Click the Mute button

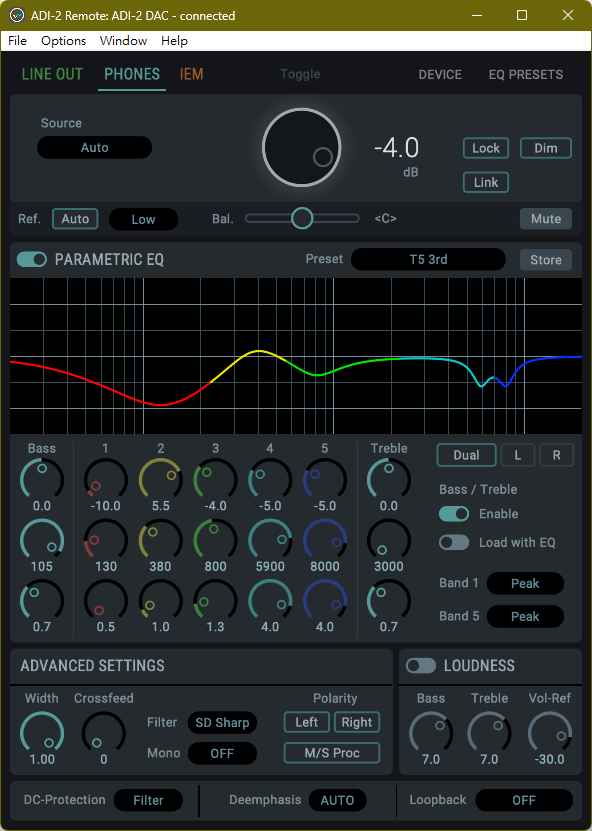pos(546,219)
